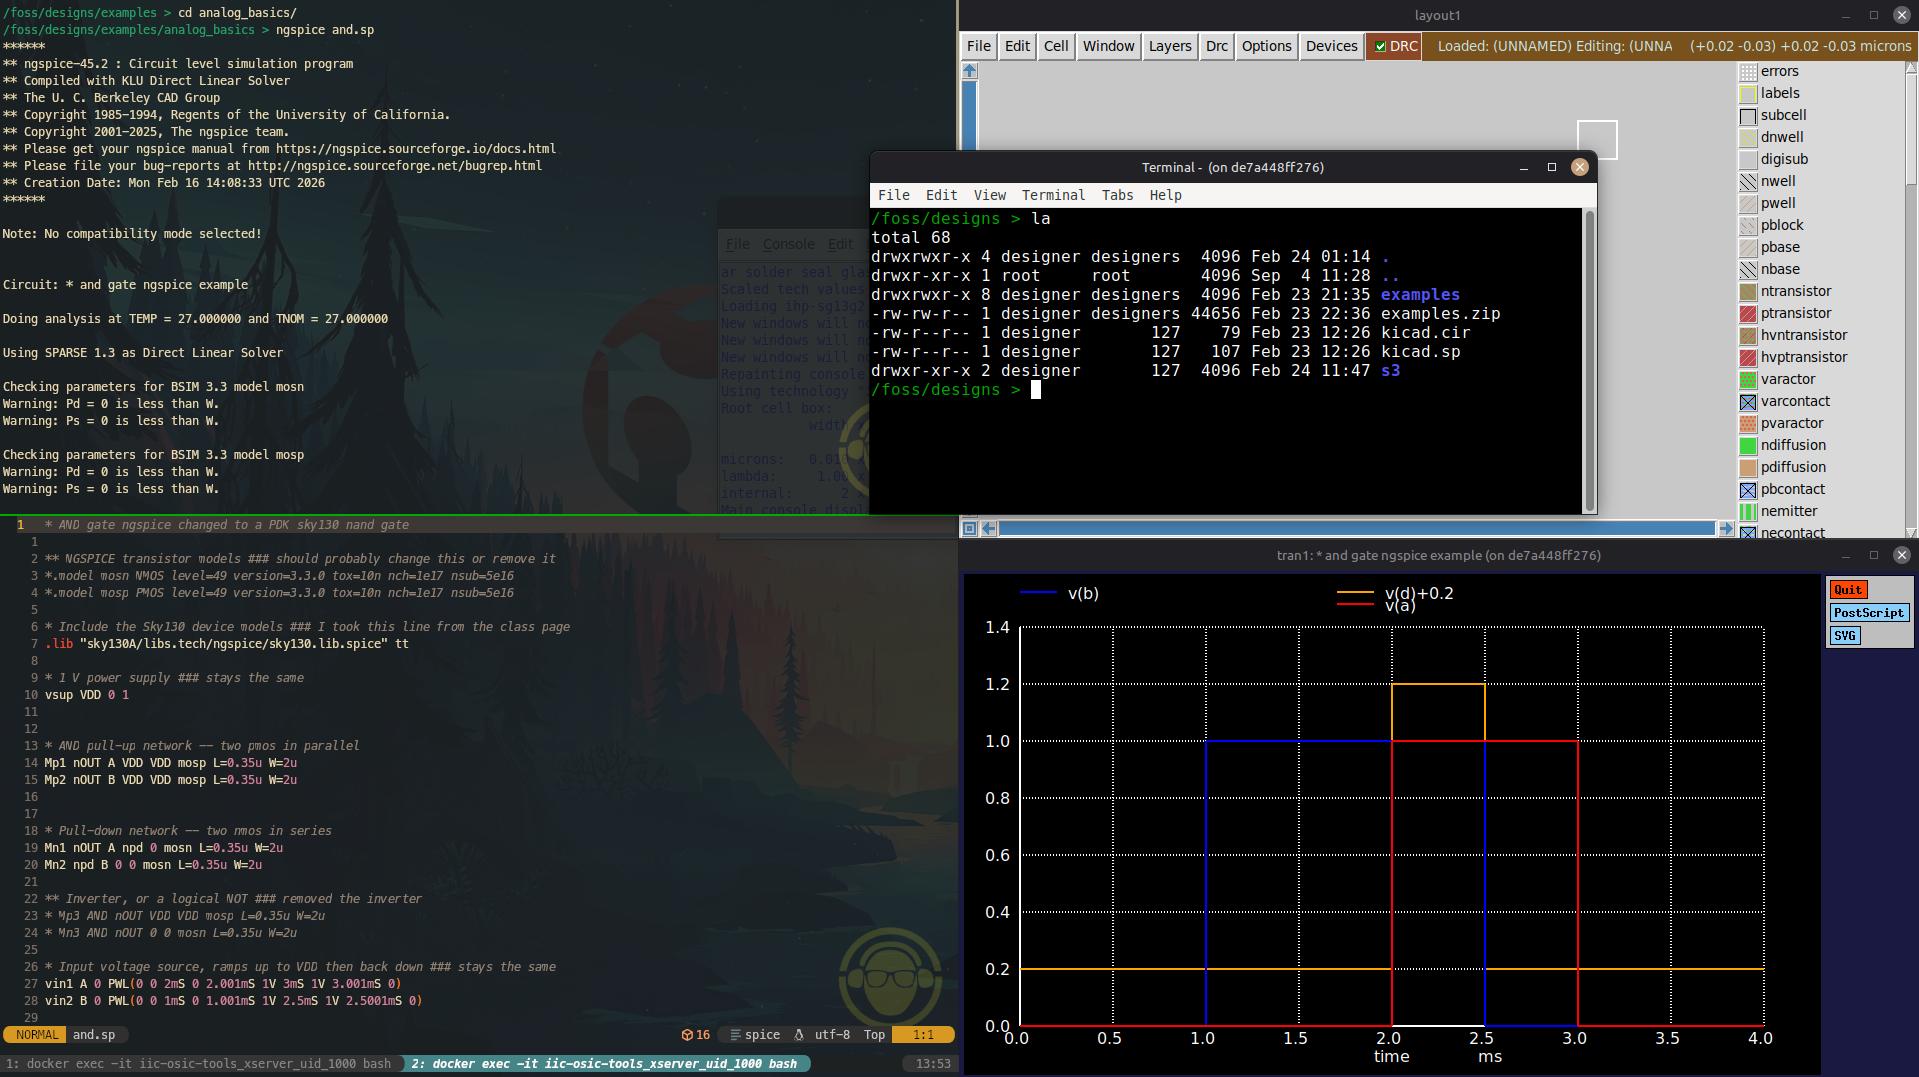1919x1077 pixels.
Task: Open the Tabs menu in the Terminal window
Action: [x=1117, y=195]
